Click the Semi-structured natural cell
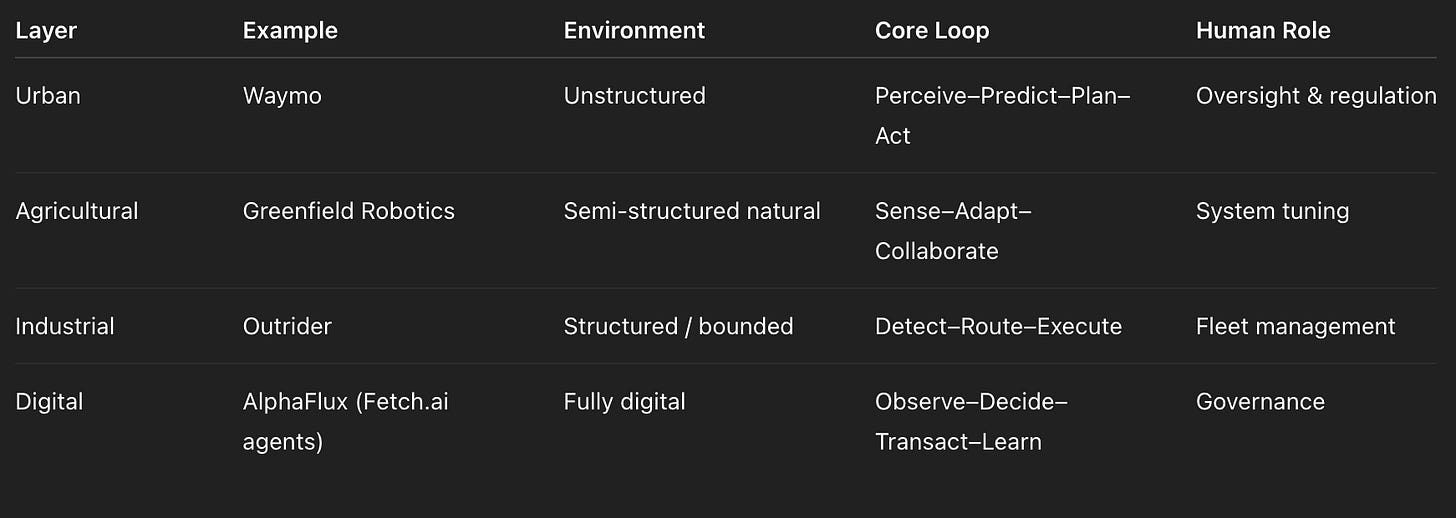The width and height of the screenshot is (1456, 518). click(692, 211)
